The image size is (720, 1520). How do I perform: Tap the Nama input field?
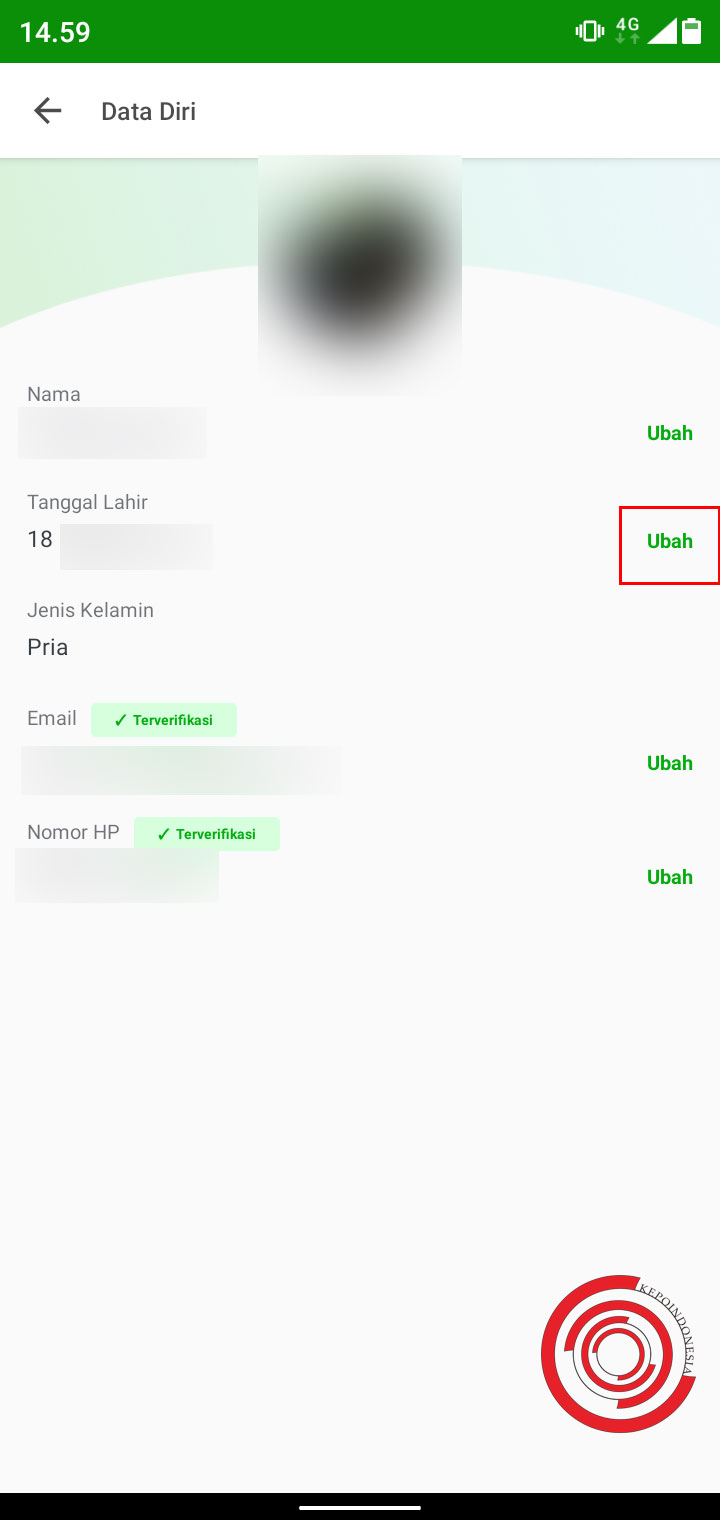pos(112,432)
